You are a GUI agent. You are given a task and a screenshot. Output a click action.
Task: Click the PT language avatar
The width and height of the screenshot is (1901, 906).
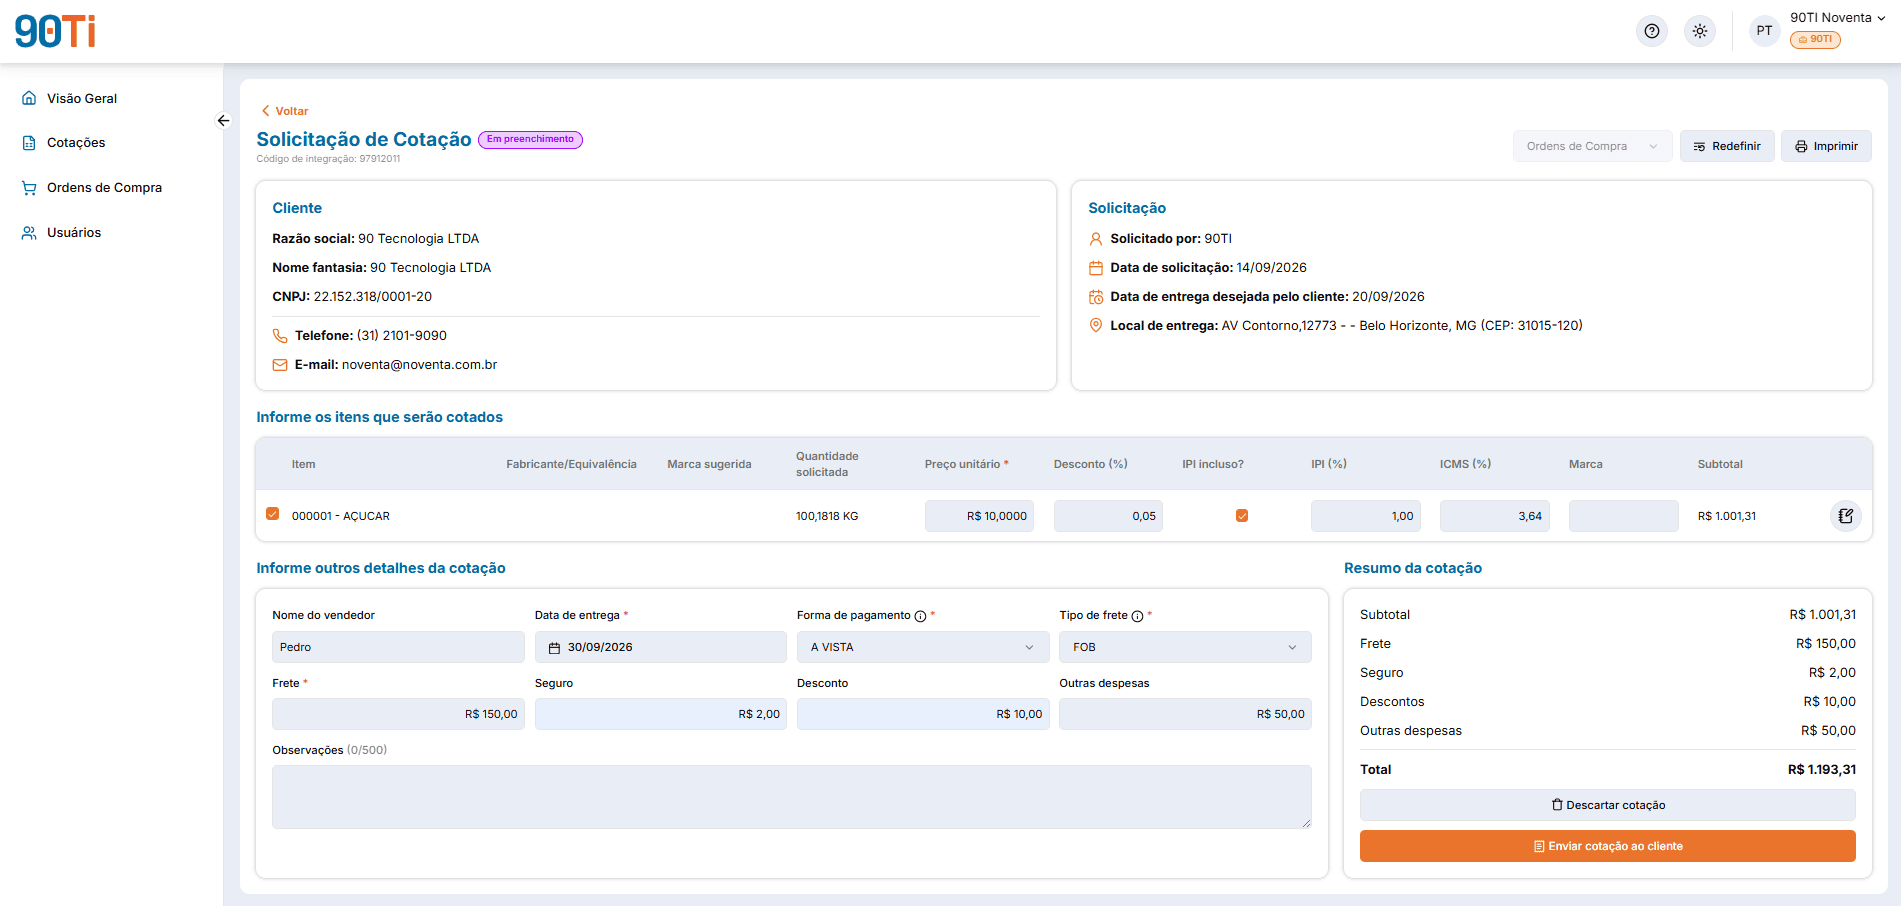1765,31
